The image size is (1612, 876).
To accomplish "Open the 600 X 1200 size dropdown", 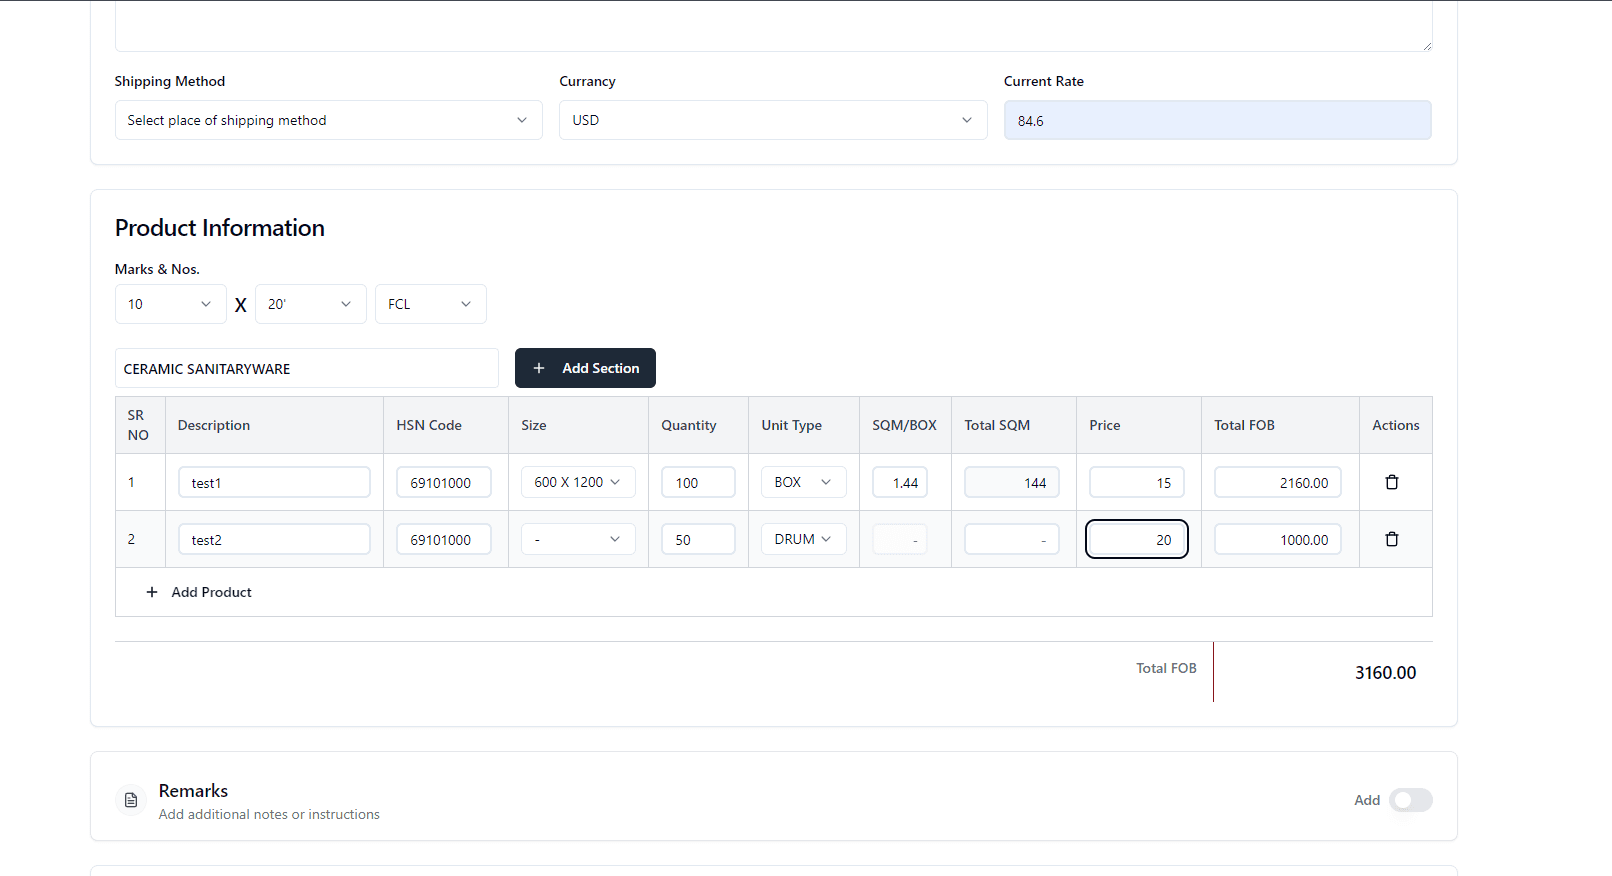I will [578, 482].
